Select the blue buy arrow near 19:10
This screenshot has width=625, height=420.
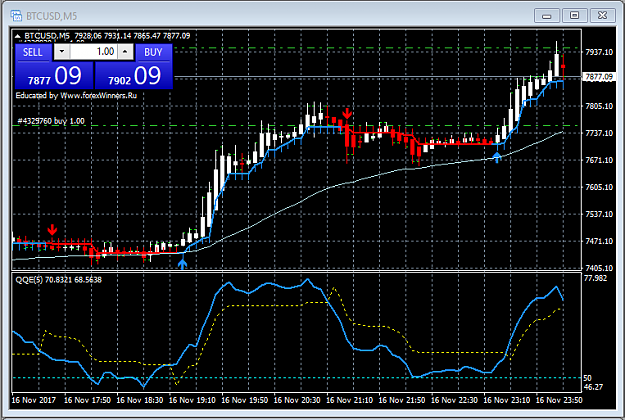coord(182,264)
